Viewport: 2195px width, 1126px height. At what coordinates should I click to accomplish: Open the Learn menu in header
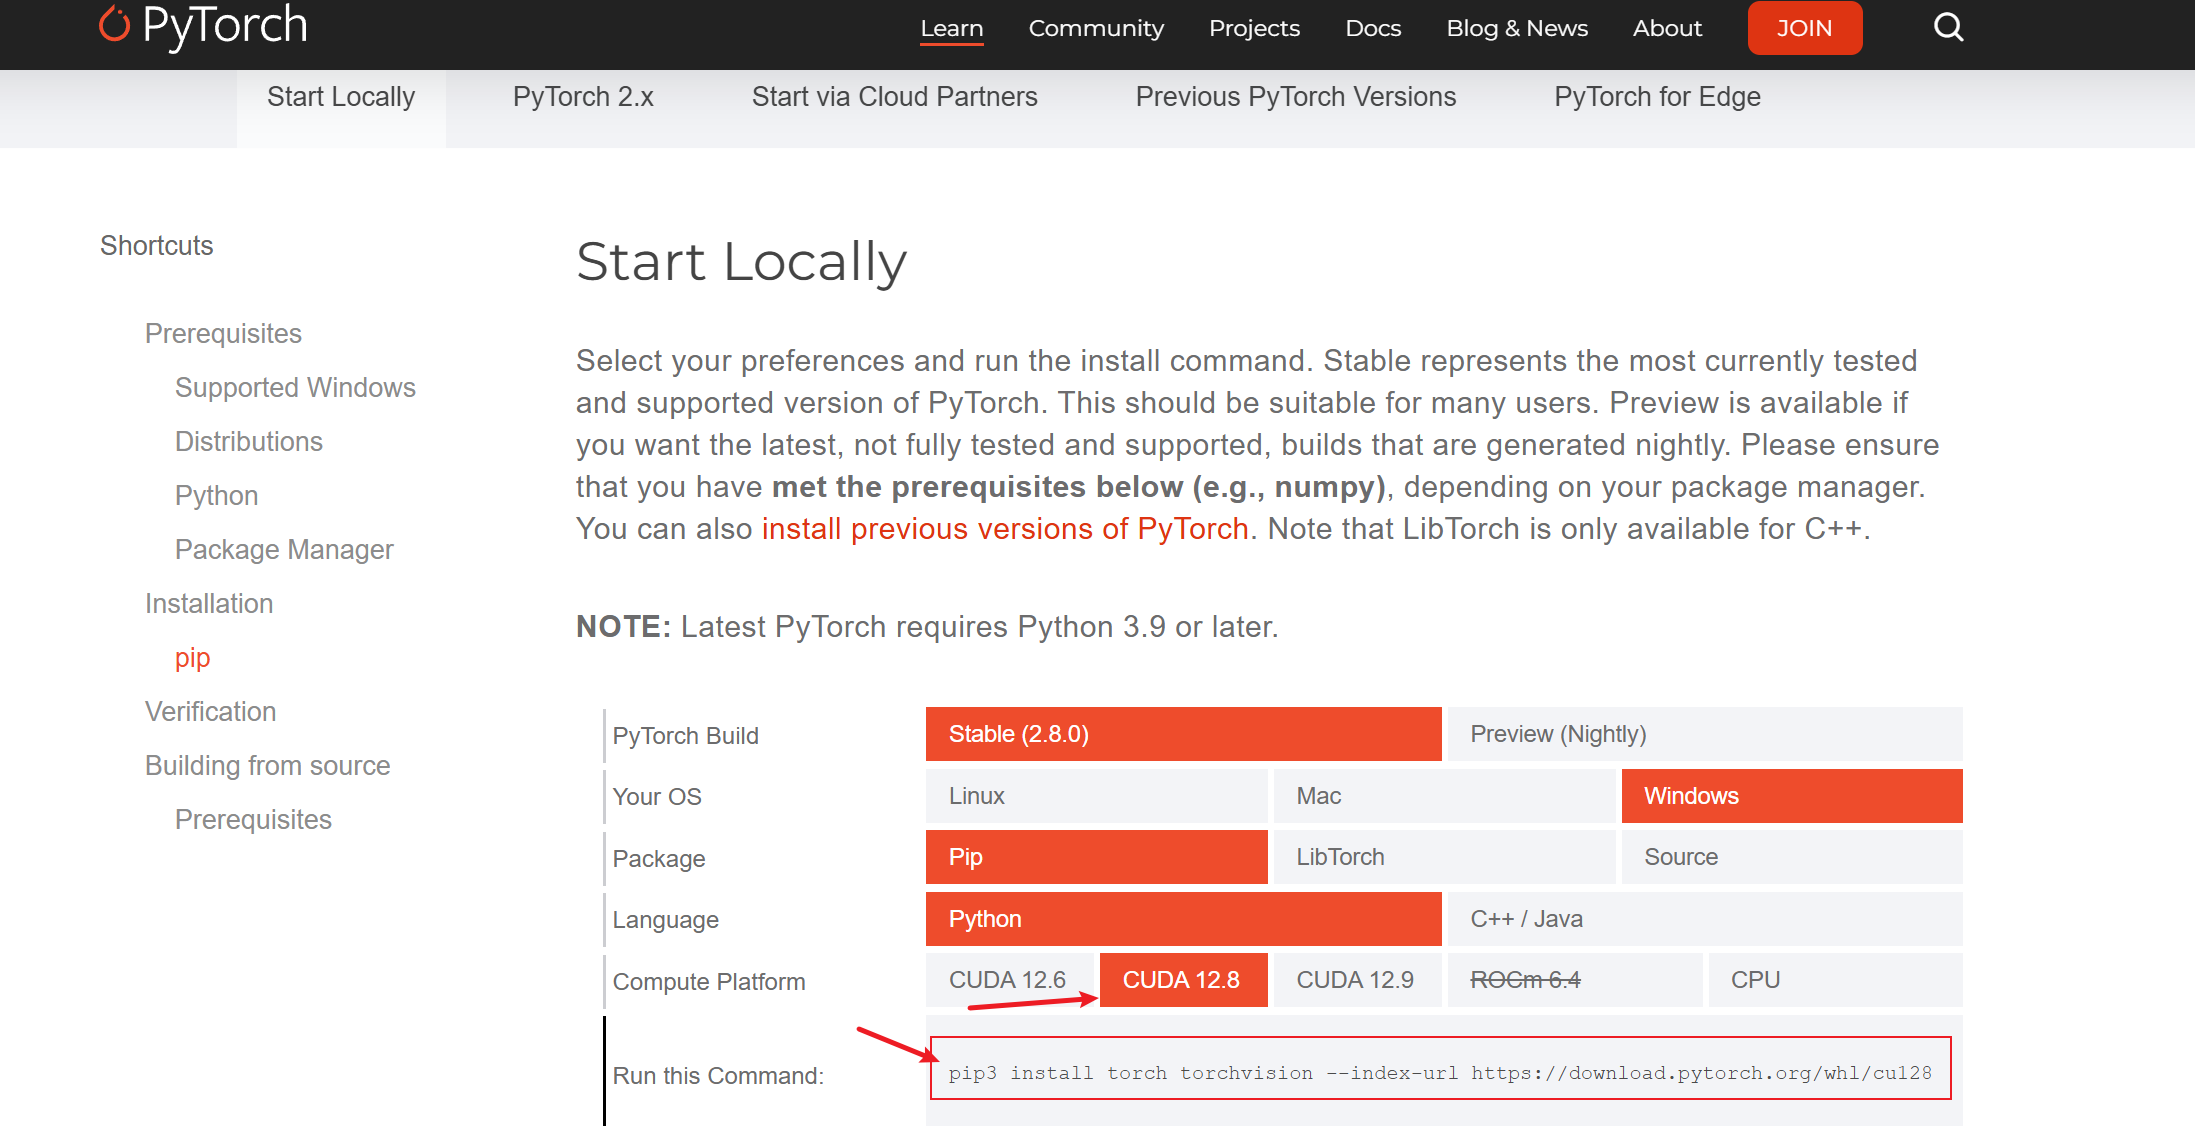tap(951, 28)
